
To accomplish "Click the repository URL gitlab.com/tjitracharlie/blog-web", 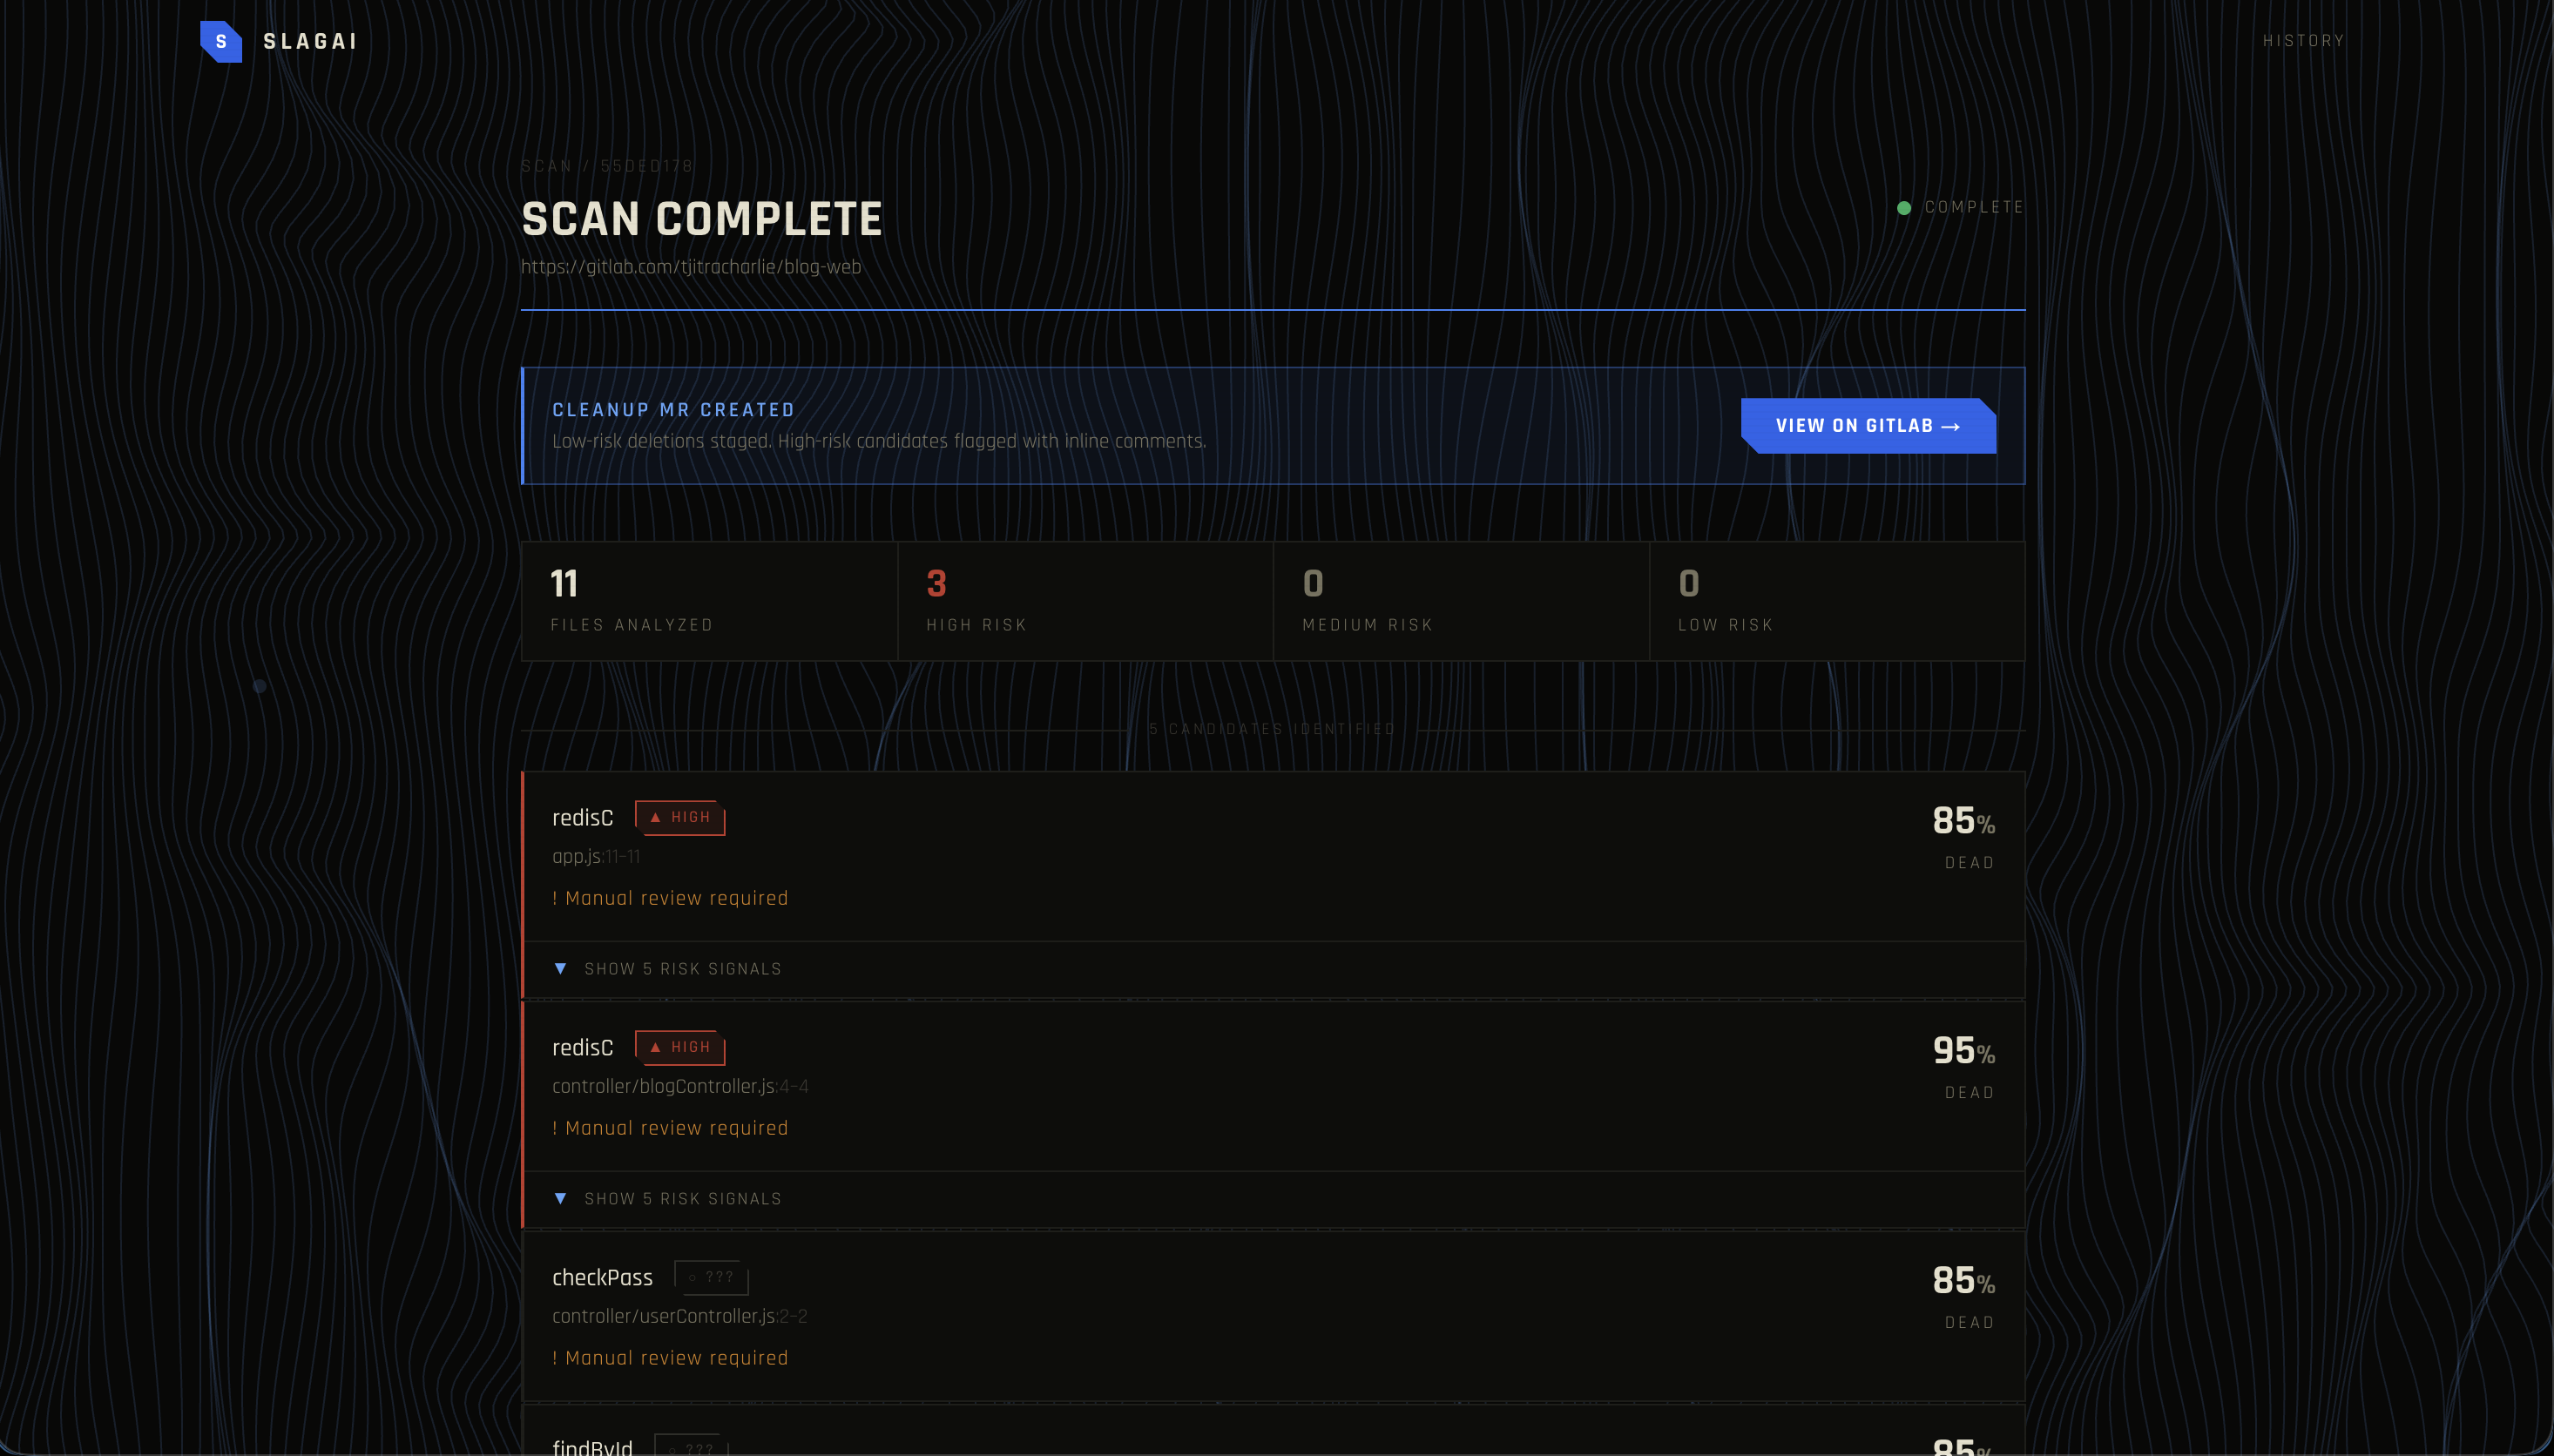I will tap(691, 267).
